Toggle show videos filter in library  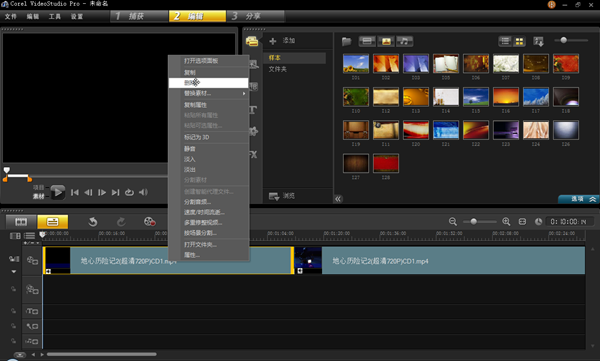point(367,41)
